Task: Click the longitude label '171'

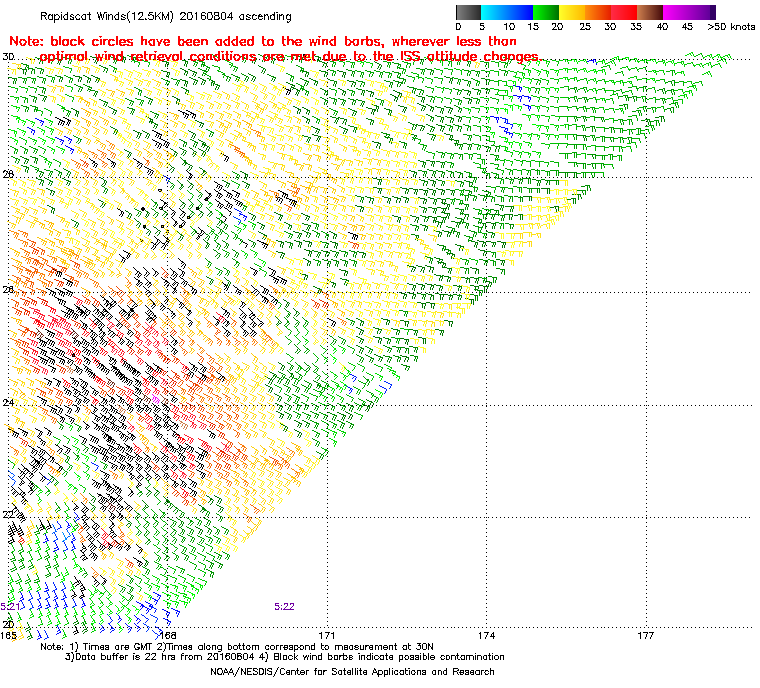Action: pyautogui.click(x=327, y=635)
